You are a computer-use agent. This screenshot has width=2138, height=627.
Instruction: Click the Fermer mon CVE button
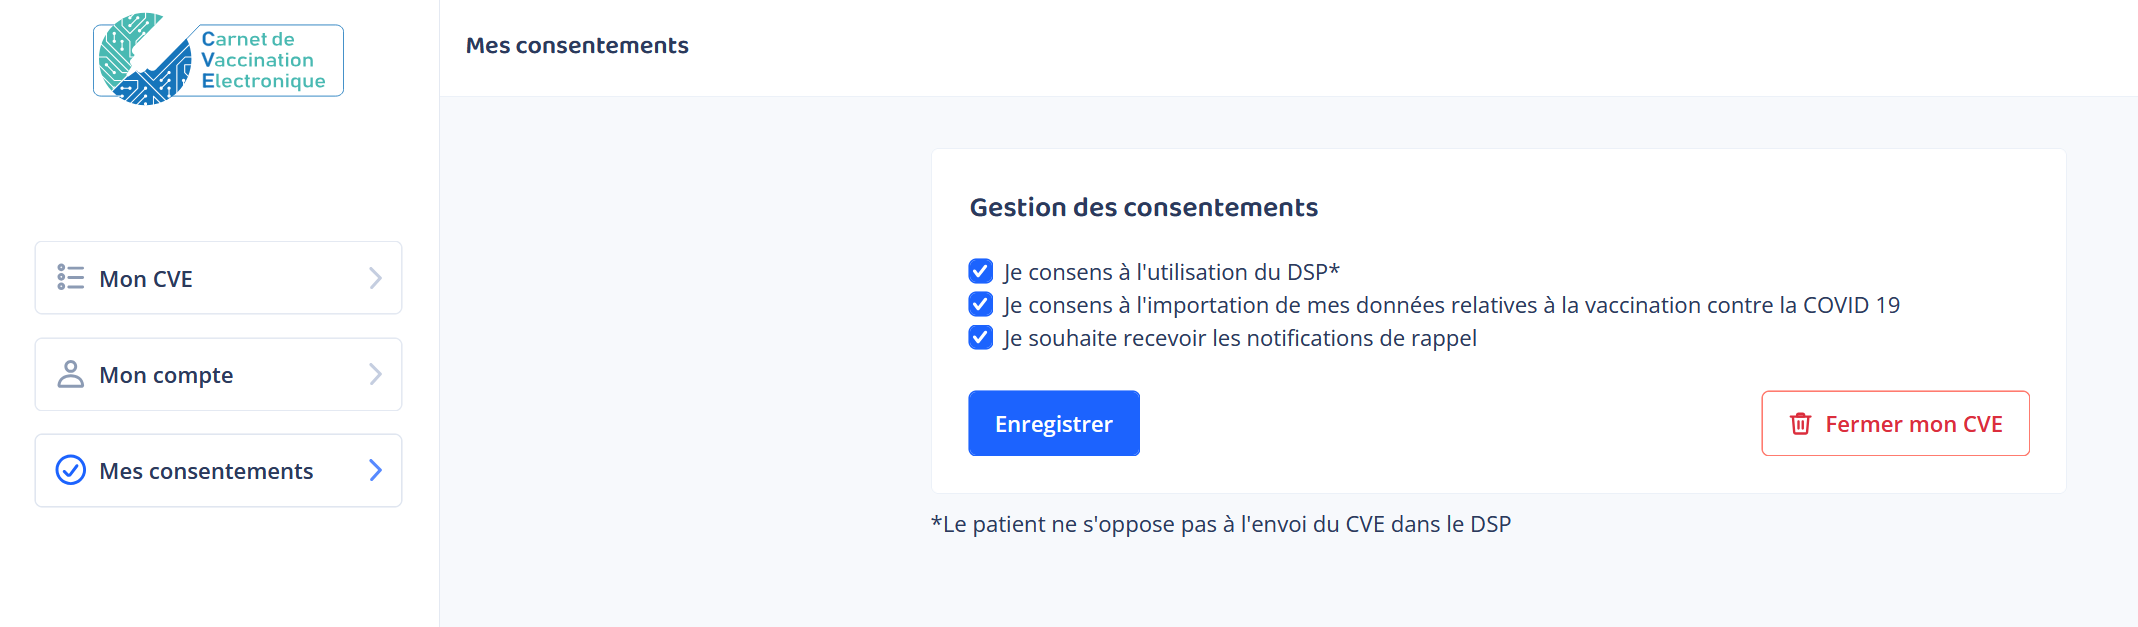click(x=1895, y=424)
